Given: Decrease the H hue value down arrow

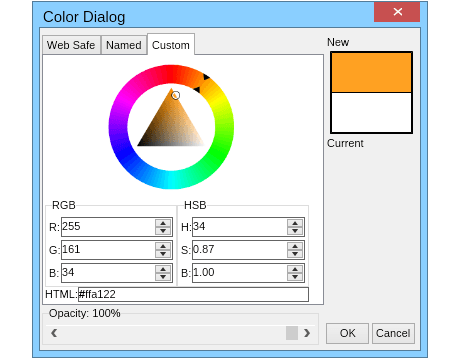Looking at the screenshot, I should point(295,231).
